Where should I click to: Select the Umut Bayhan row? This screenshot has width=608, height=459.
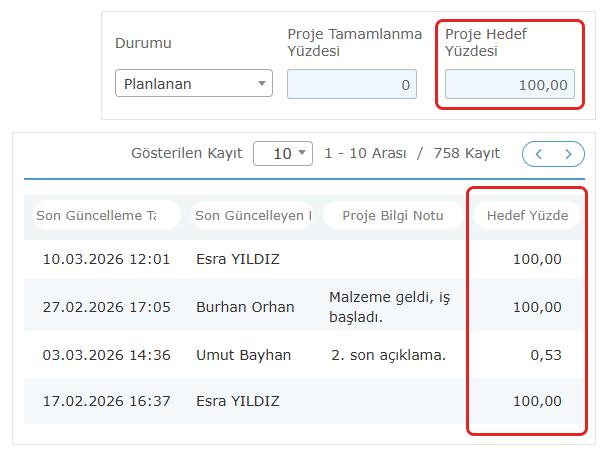pos(243,355)
